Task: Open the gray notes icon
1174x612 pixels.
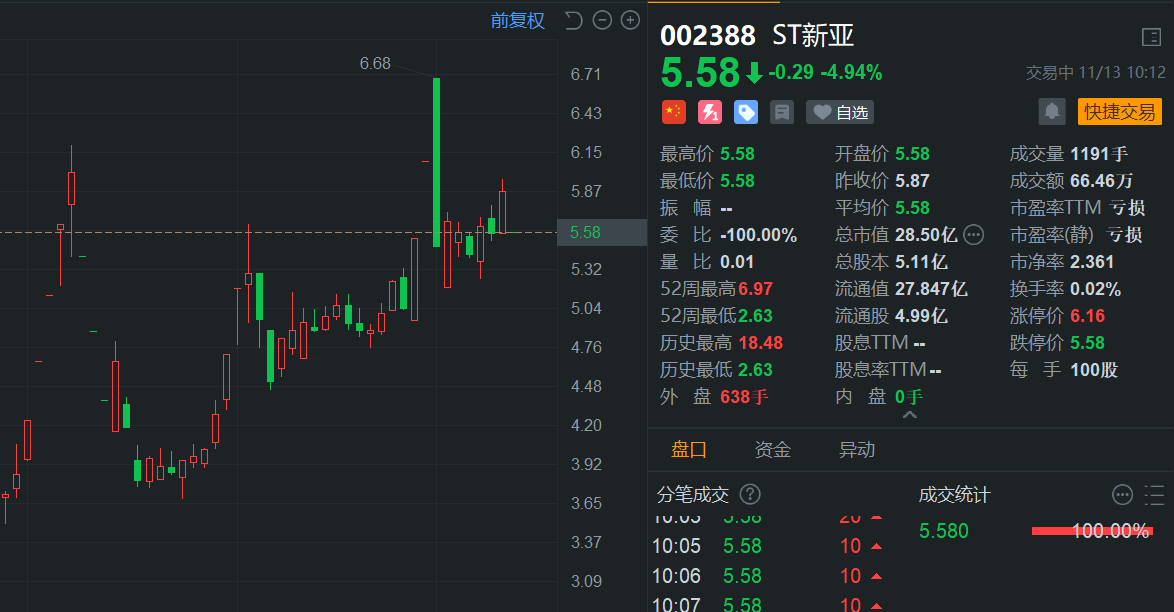Action: [x=782, y=112]
